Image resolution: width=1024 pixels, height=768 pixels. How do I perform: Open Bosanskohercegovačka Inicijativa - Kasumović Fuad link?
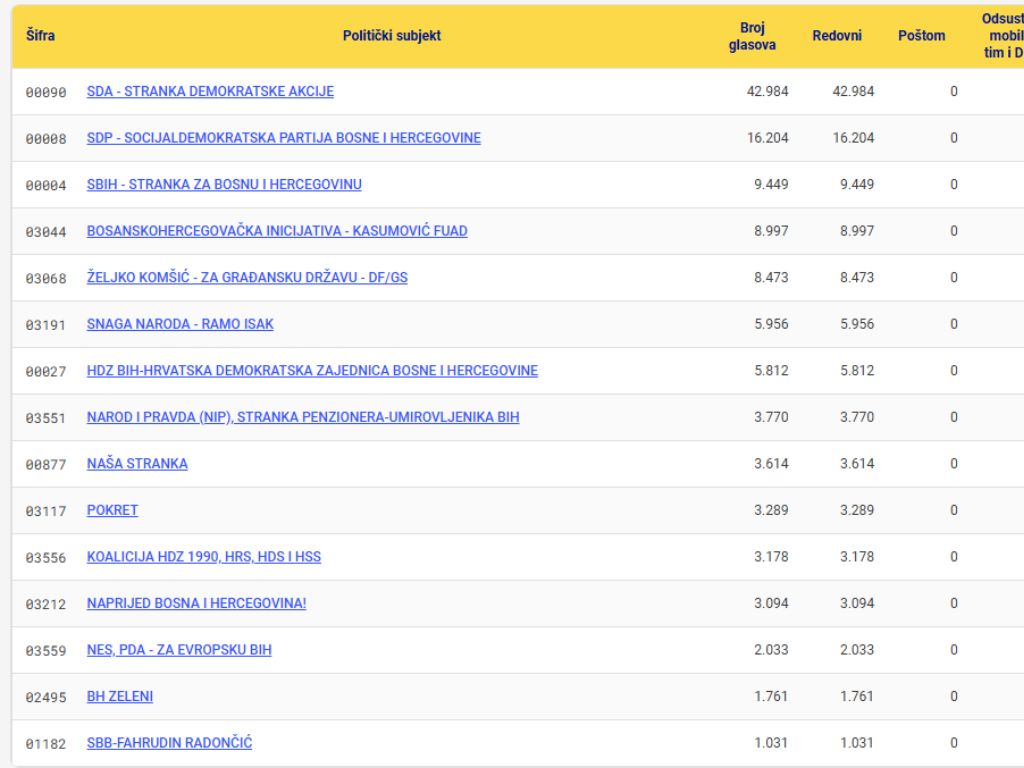pos(277,231)
